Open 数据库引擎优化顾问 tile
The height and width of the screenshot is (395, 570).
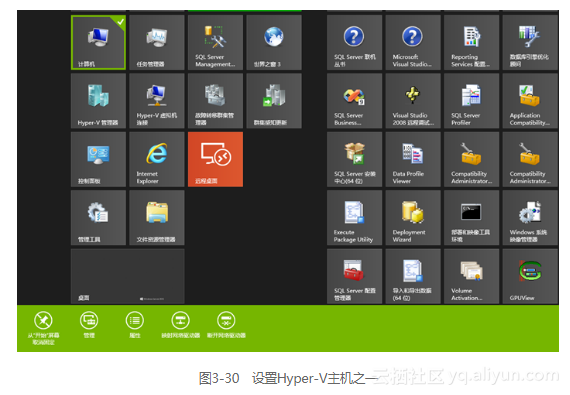coord(530,43)
